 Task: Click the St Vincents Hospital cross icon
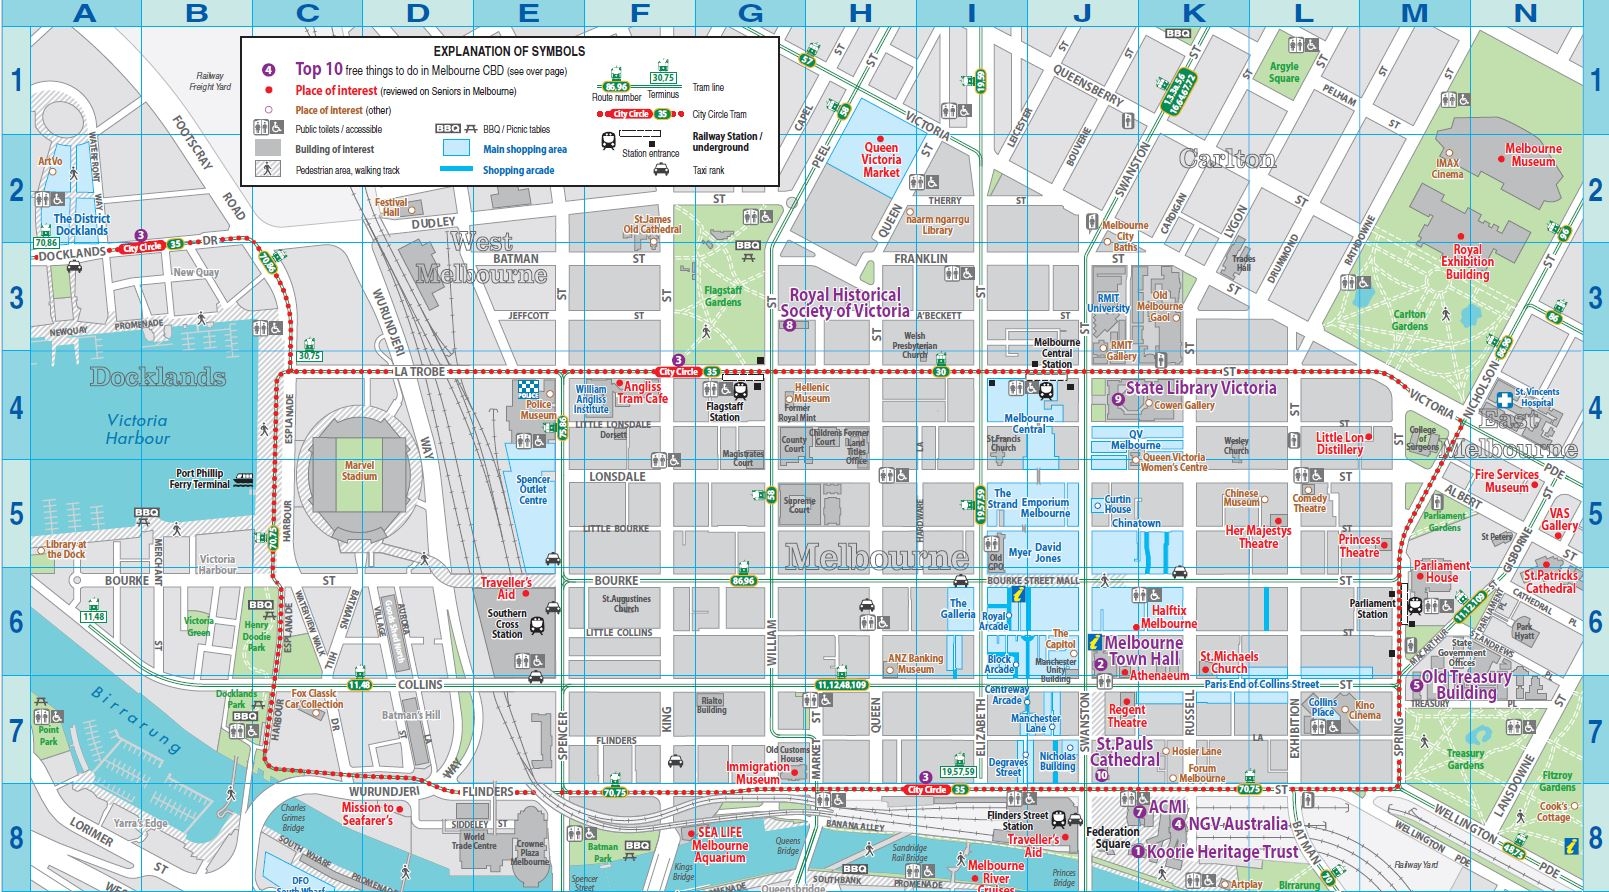(x=1504, y=400)
